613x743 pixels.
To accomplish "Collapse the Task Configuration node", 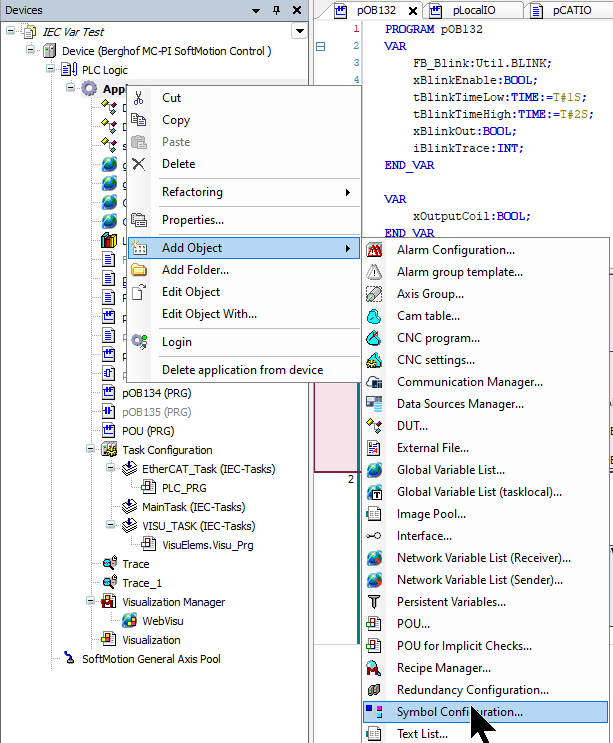I will (90, 449).
